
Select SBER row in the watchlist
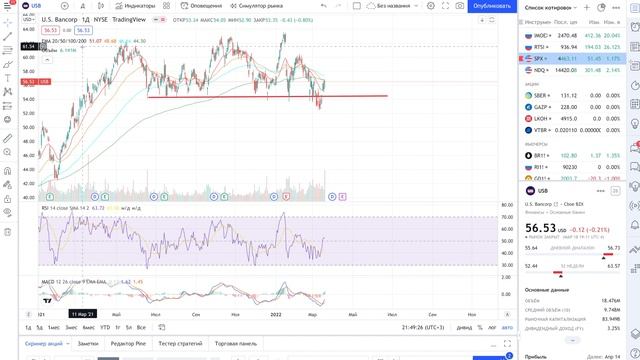point(572,96)
